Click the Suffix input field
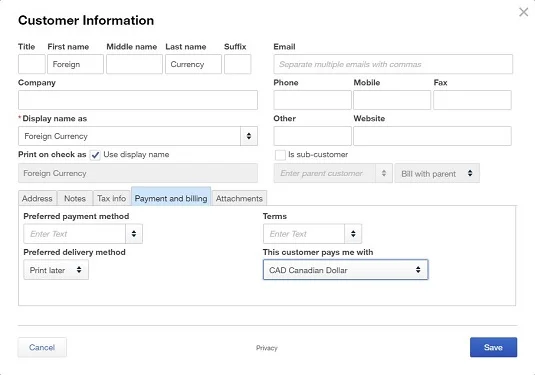This screenshot has height=375, width=535. click(x=237, y=64)
